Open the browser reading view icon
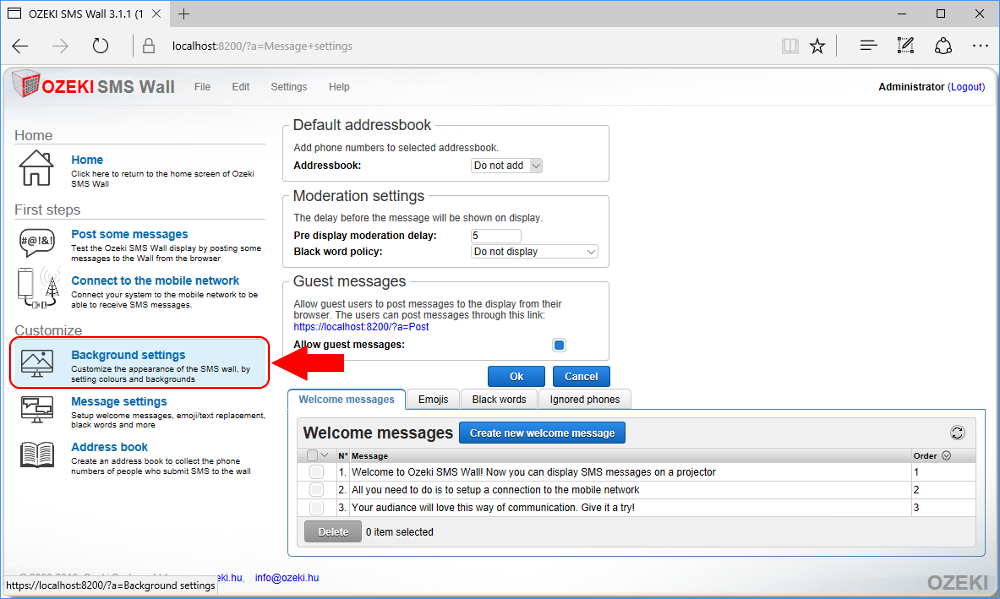 tap(790, 46)
